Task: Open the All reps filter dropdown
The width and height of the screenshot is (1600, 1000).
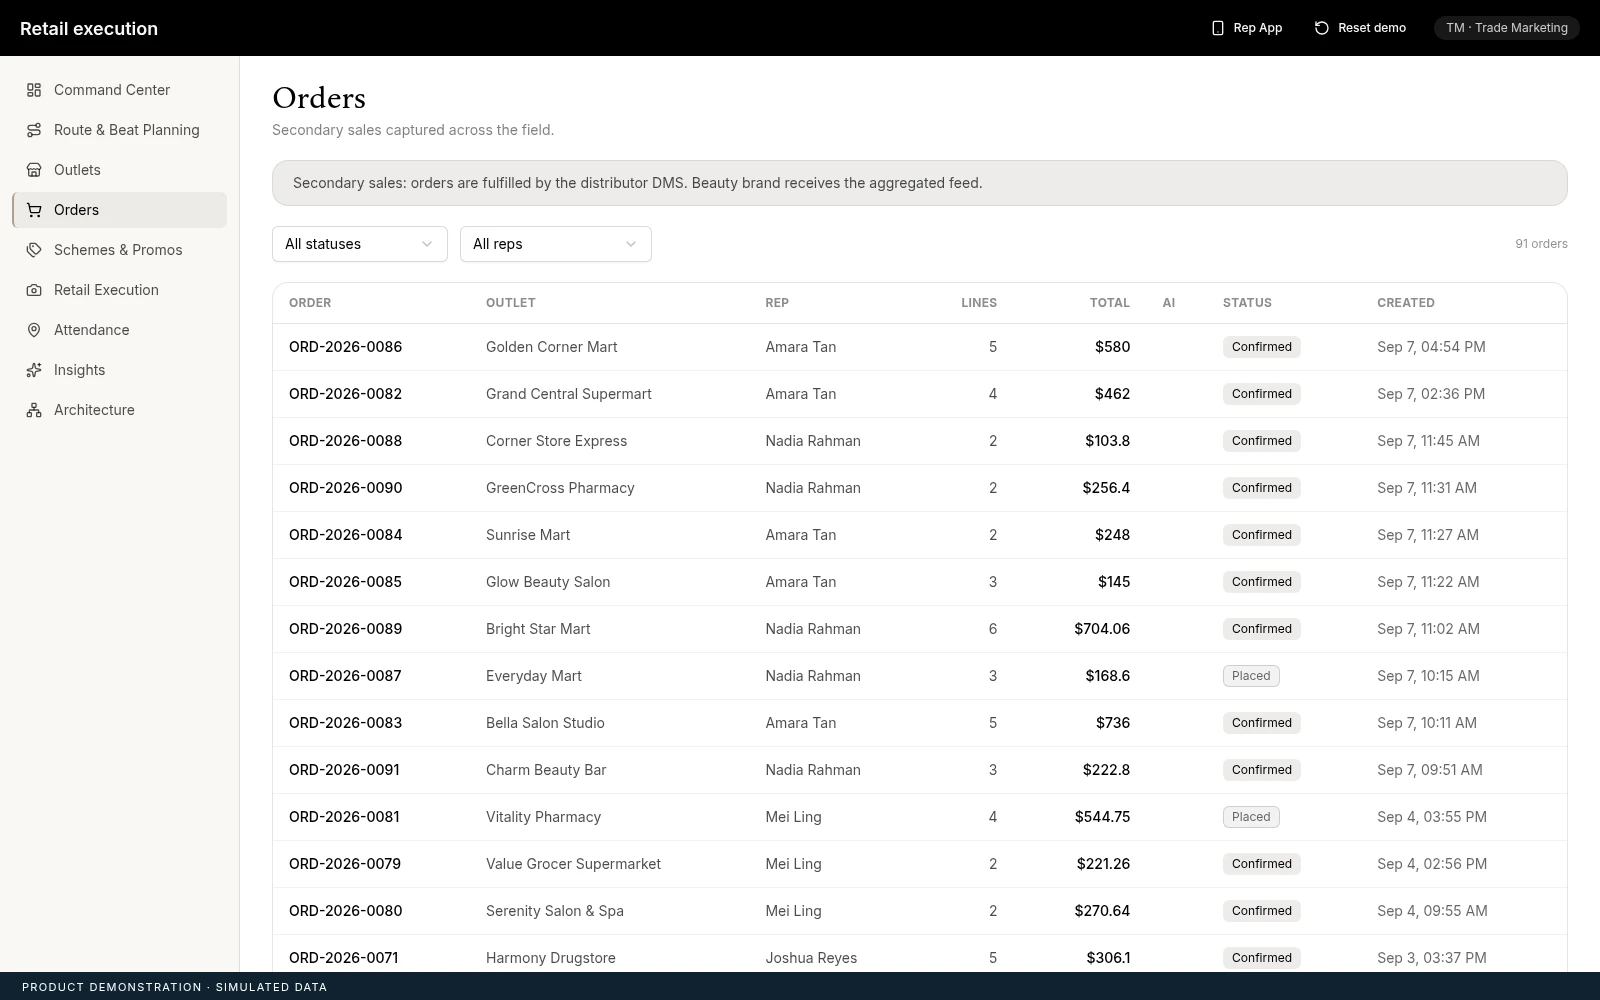Action: (556, 244)
